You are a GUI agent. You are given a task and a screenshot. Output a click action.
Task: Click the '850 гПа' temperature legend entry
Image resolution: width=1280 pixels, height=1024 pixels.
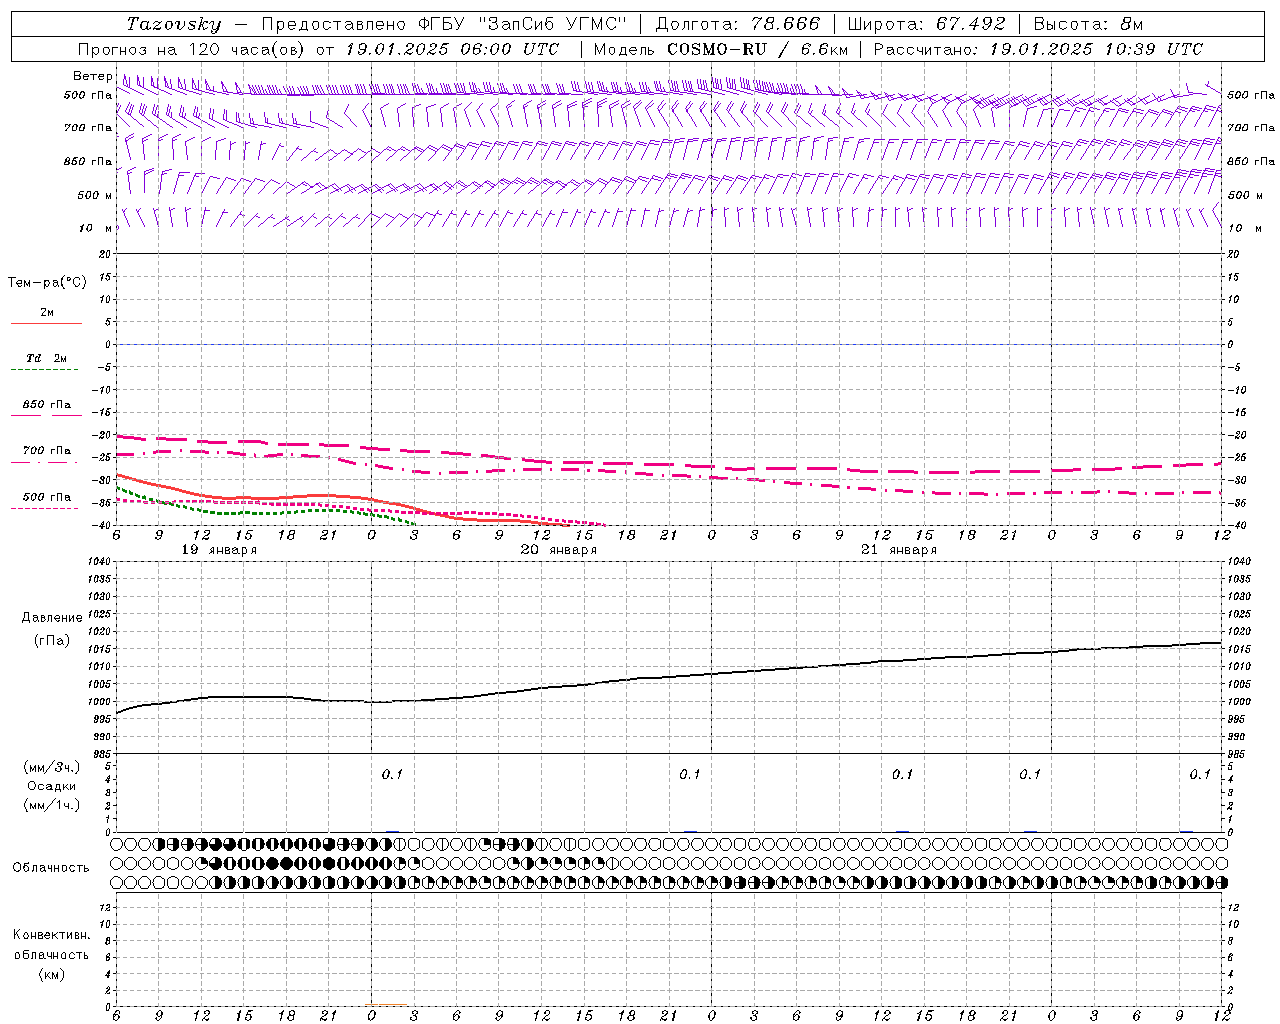(x=47, y=405)
